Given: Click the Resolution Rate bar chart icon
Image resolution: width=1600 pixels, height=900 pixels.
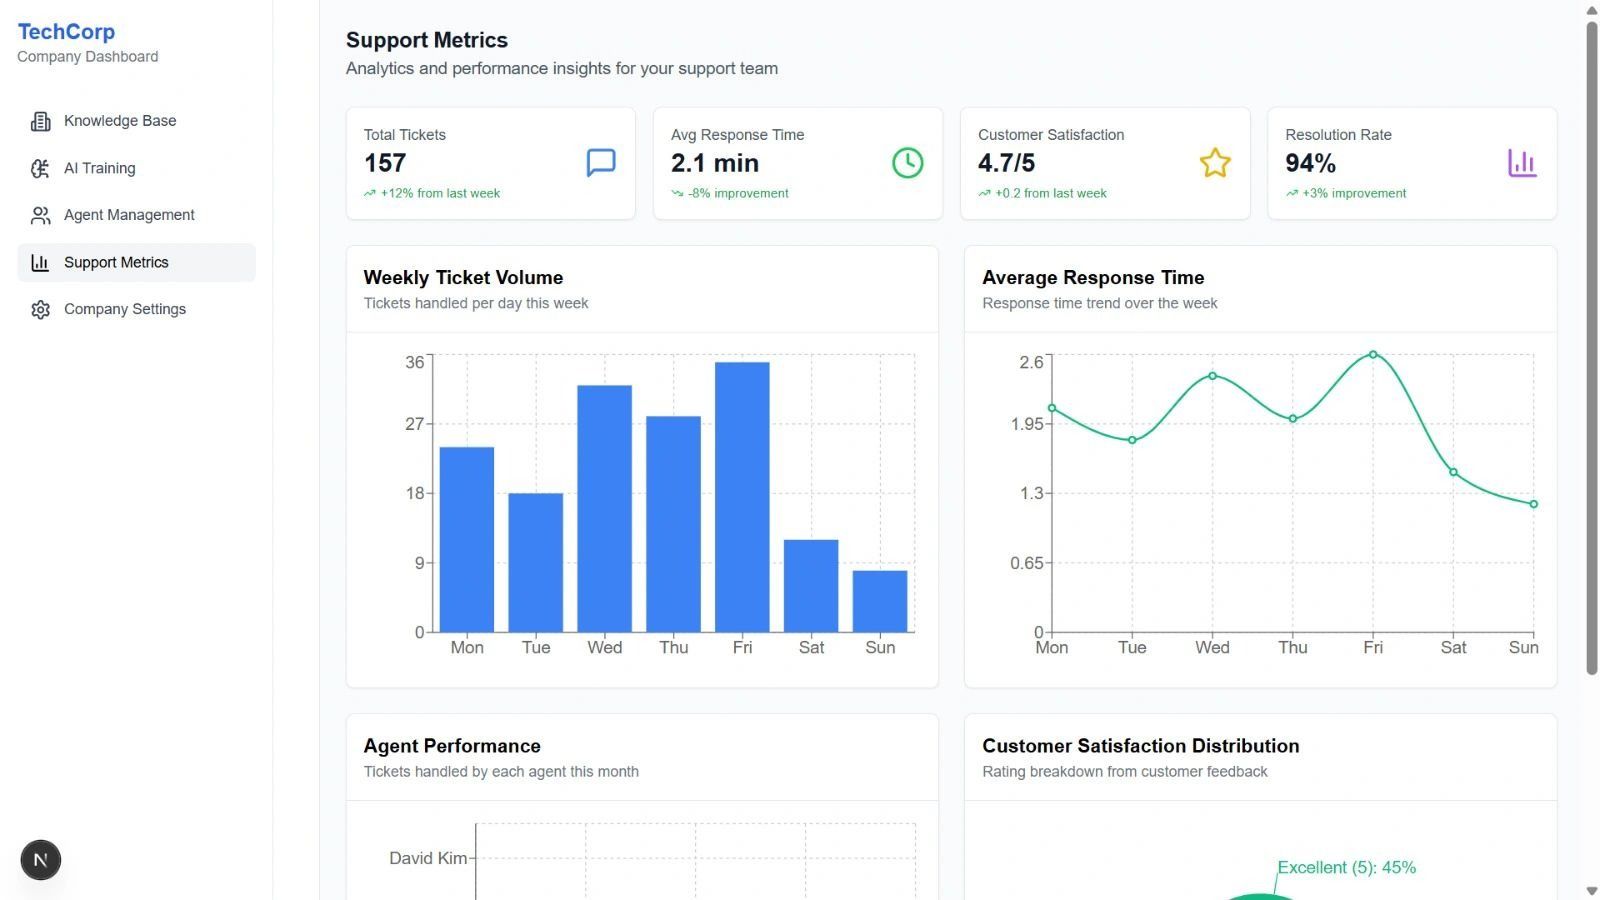Looking at the screenshot, I should pos(1521,163).
